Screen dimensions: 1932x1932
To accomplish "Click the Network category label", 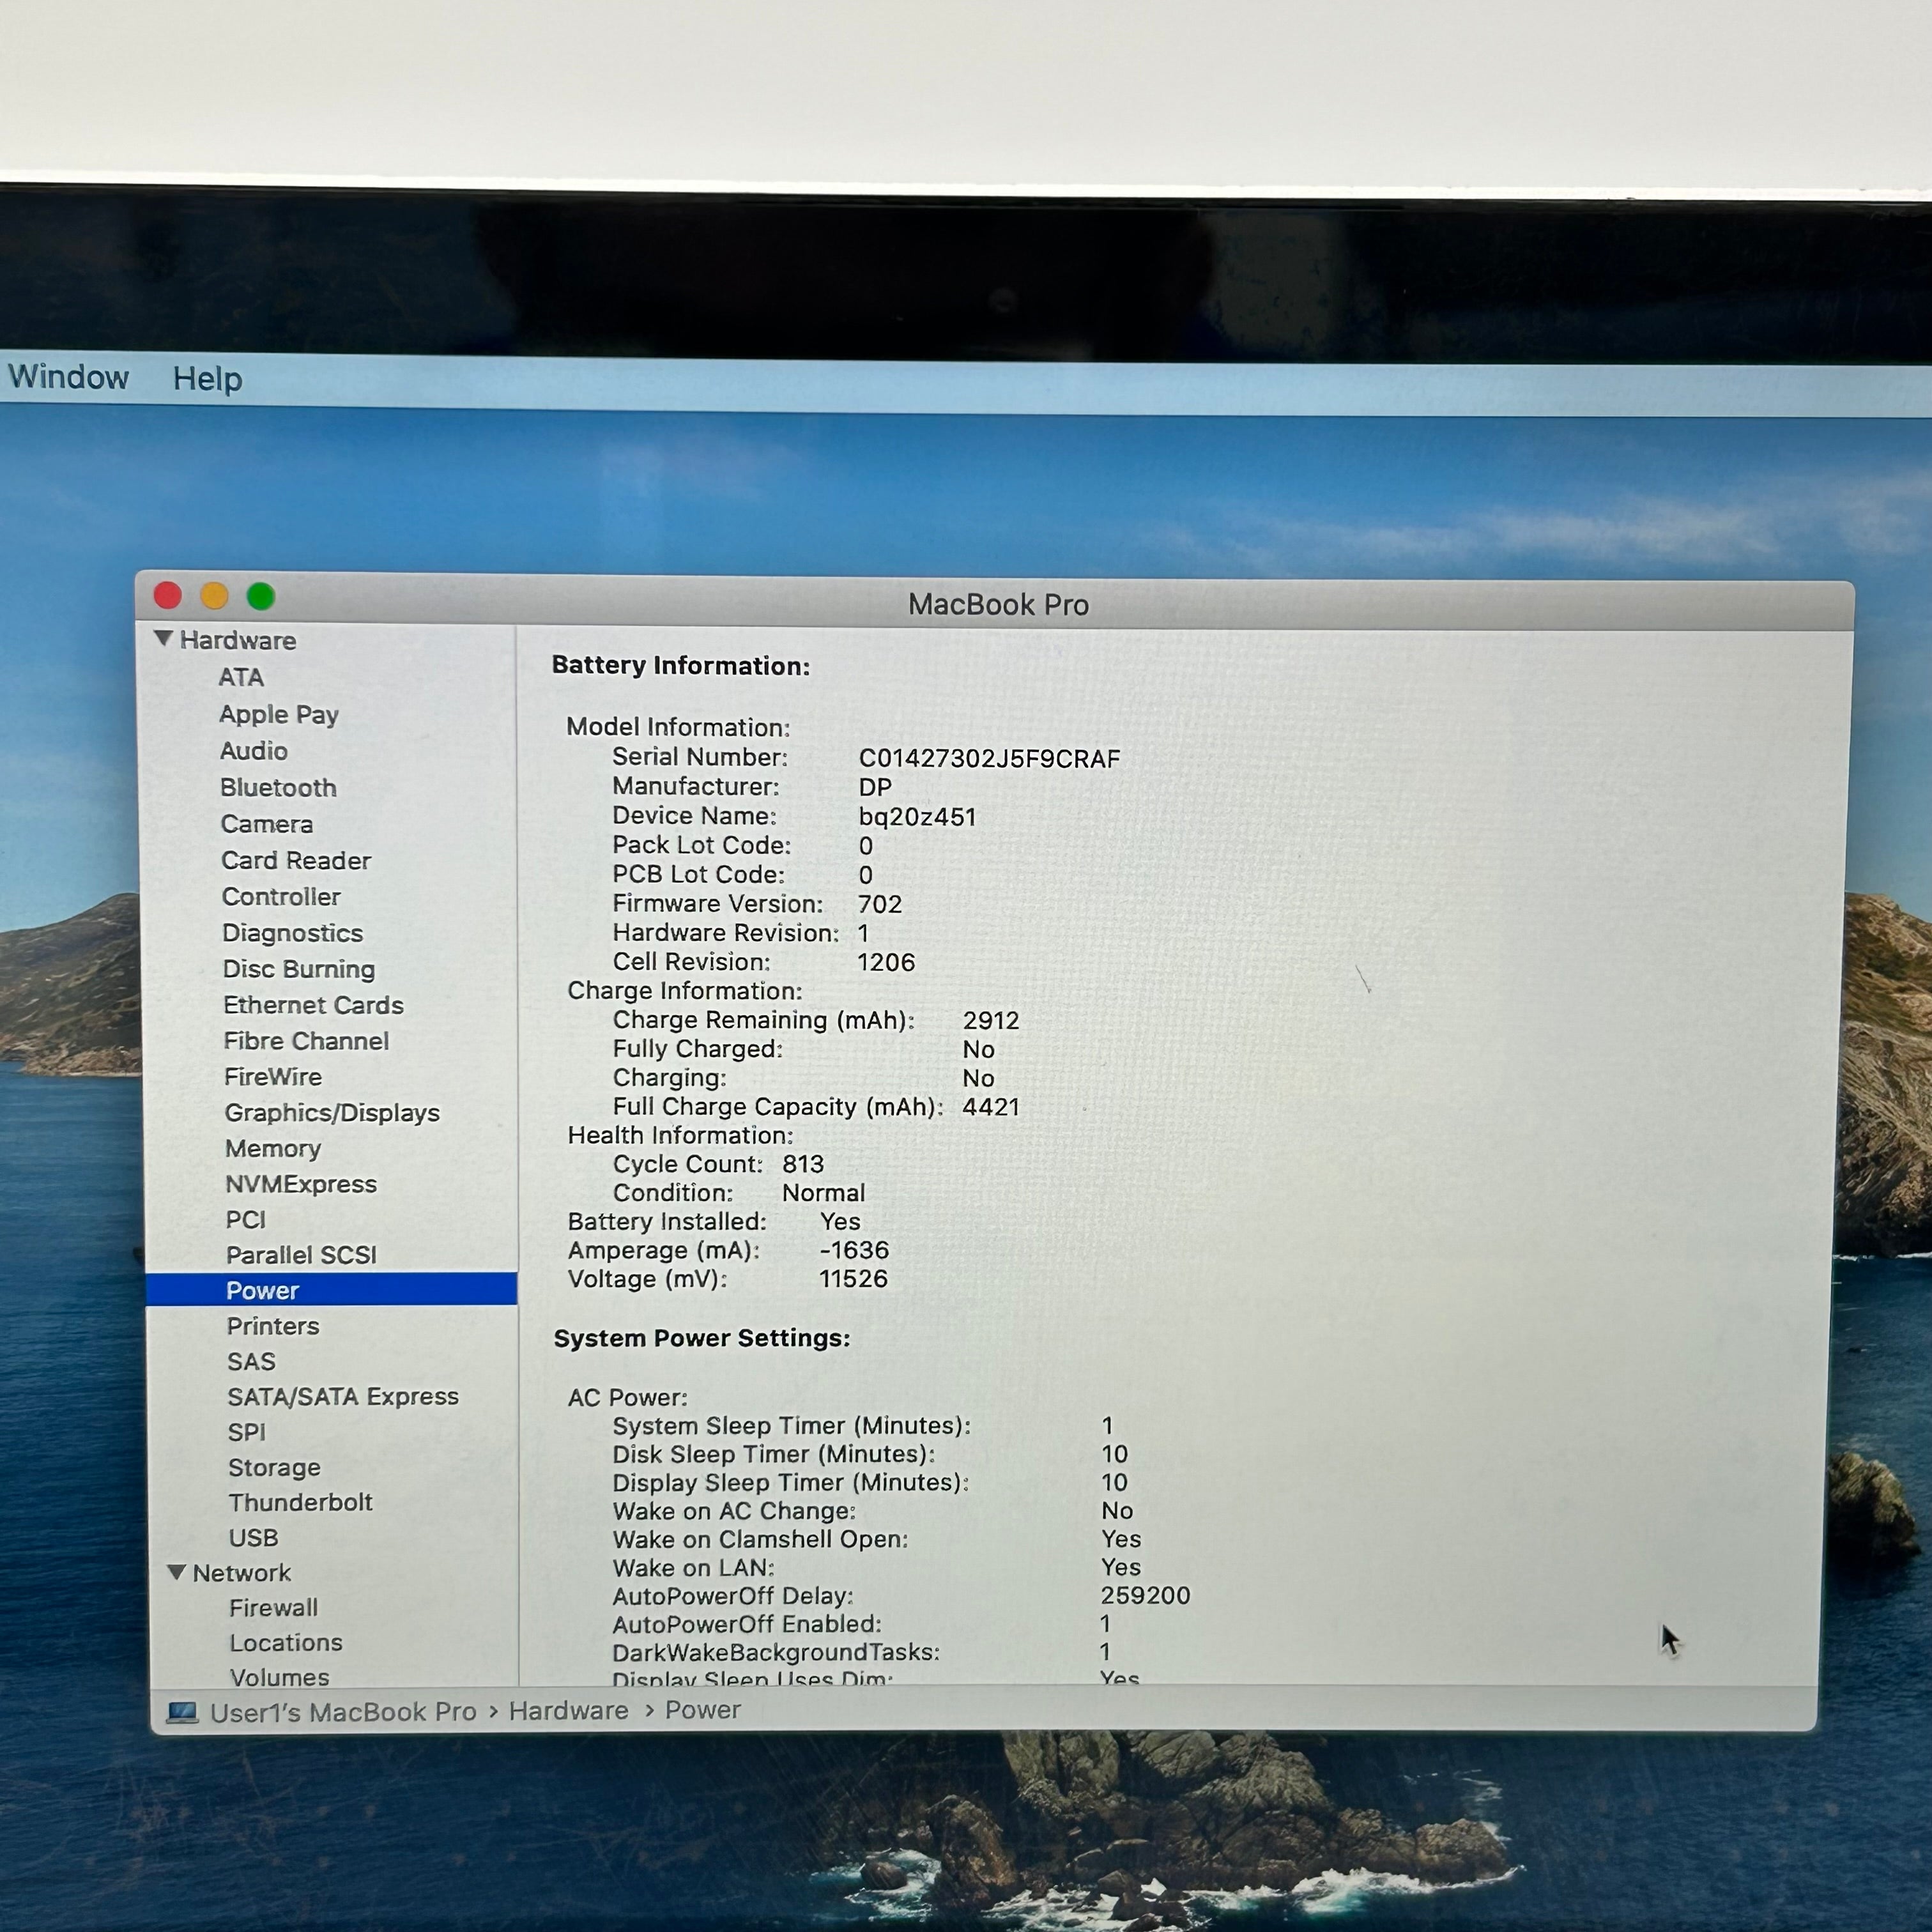I will pos(241,1573).
